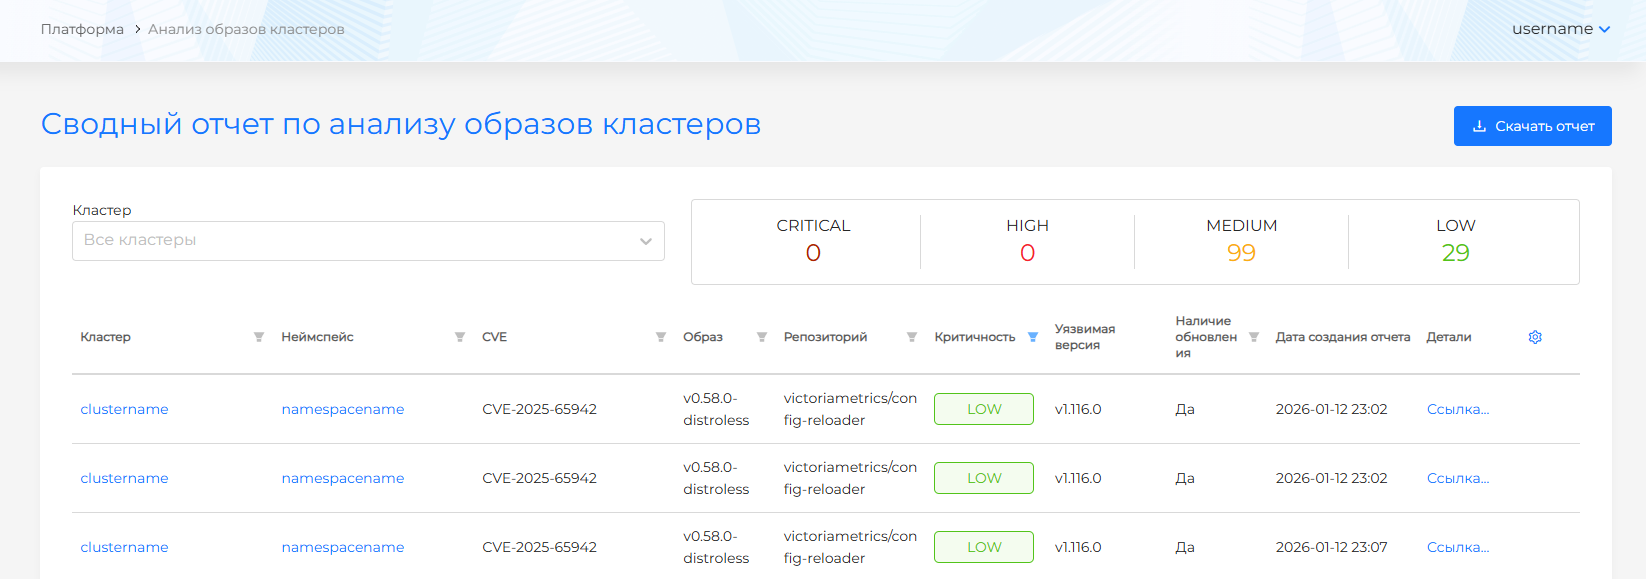Open namespacename link in 23:07 row

pyautogui.click(x=343, y=547)
